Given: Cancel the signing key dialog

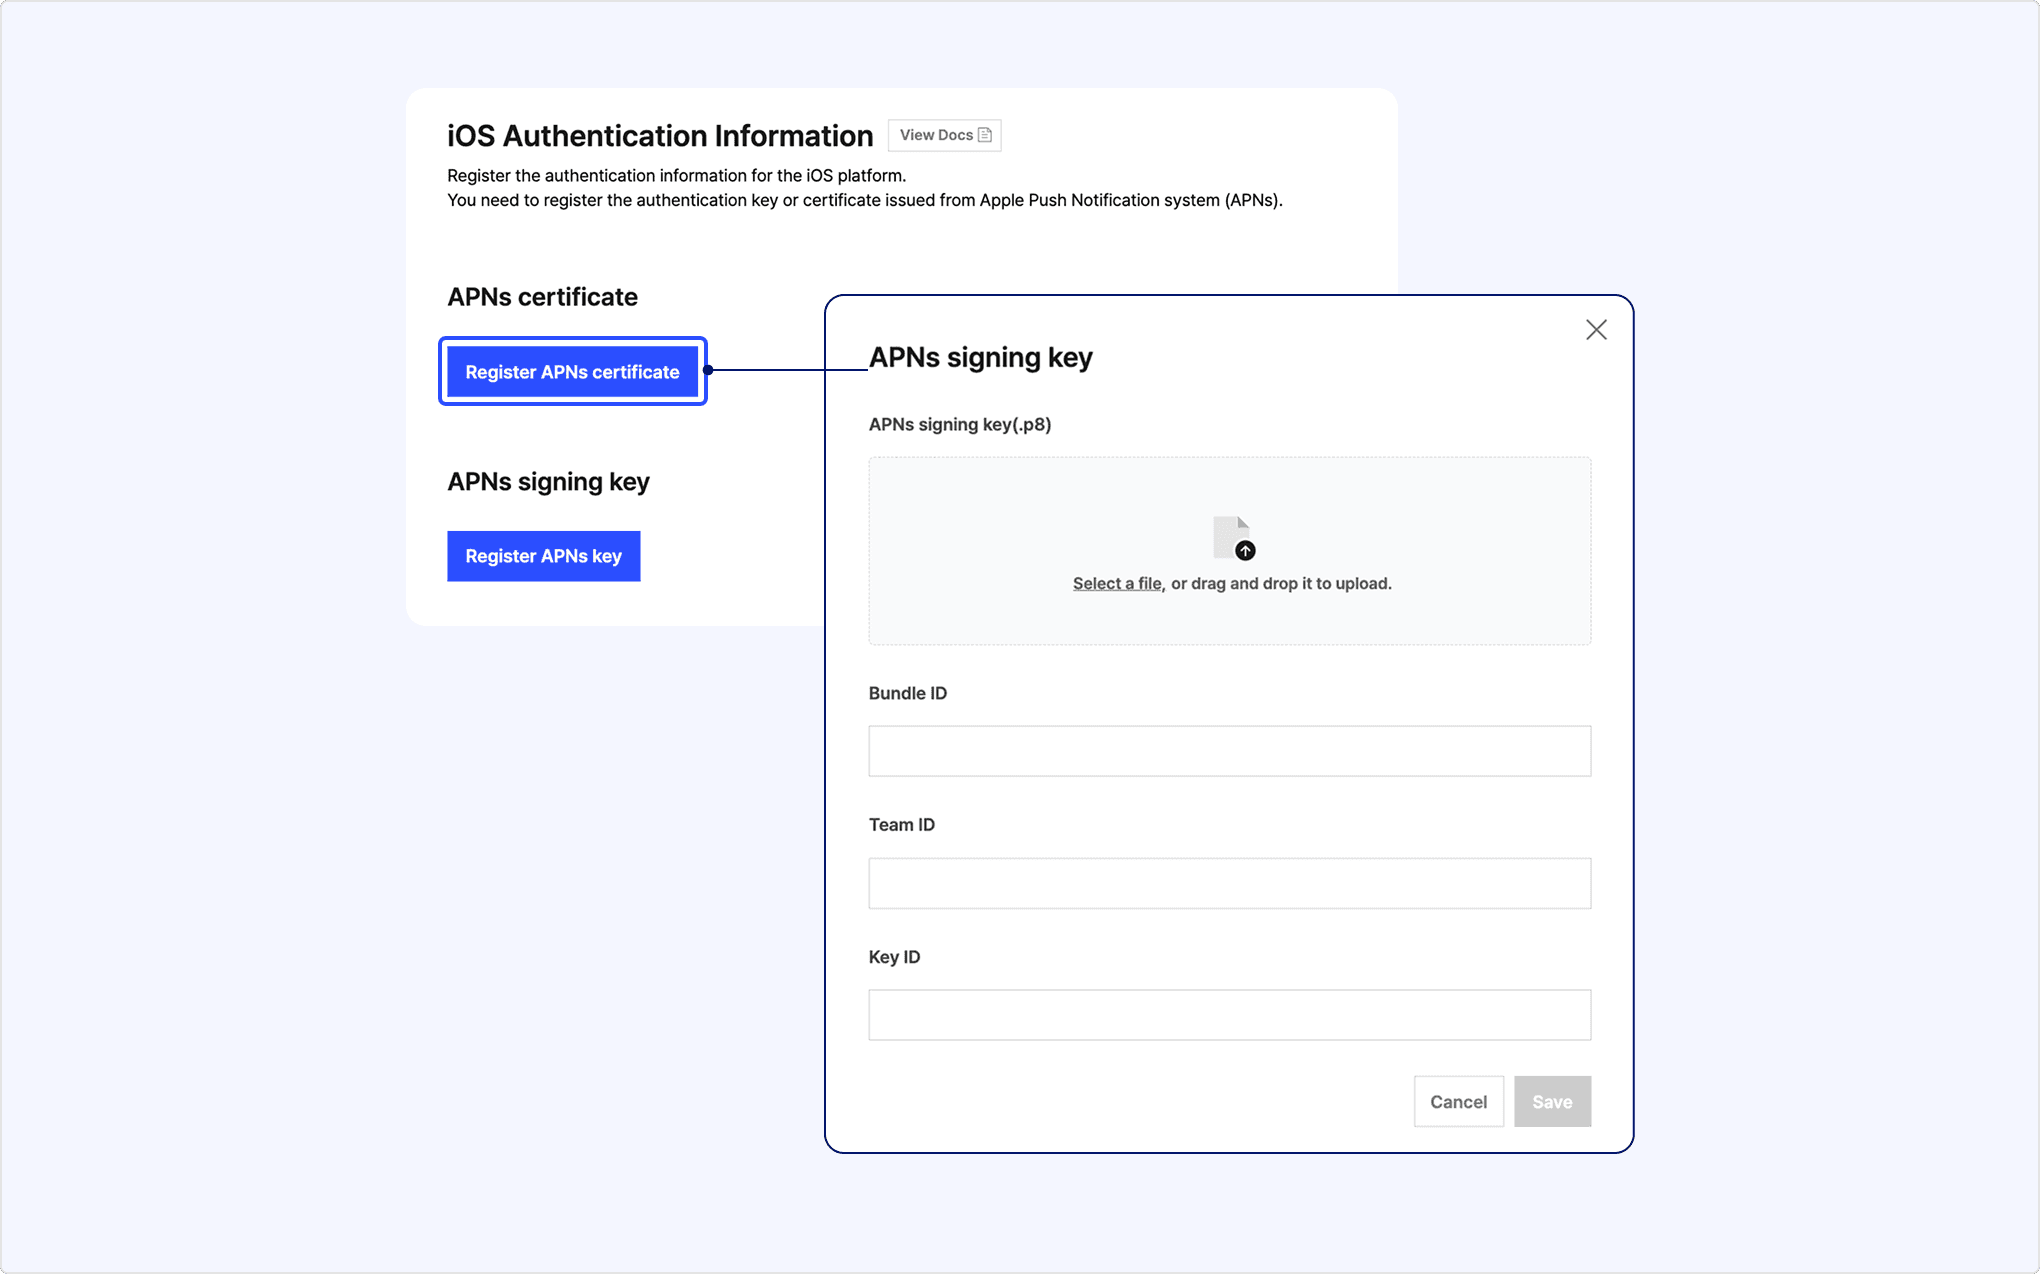Looking at the screenshot, I should (x=1458, y=1102).
